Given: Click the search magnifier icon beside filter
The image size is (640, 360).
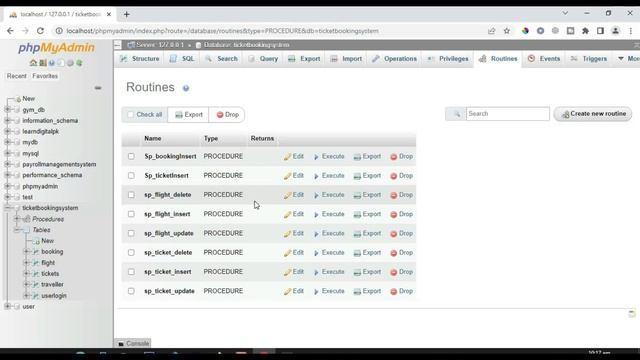Looking at the screenshot, I should point(456,114).
